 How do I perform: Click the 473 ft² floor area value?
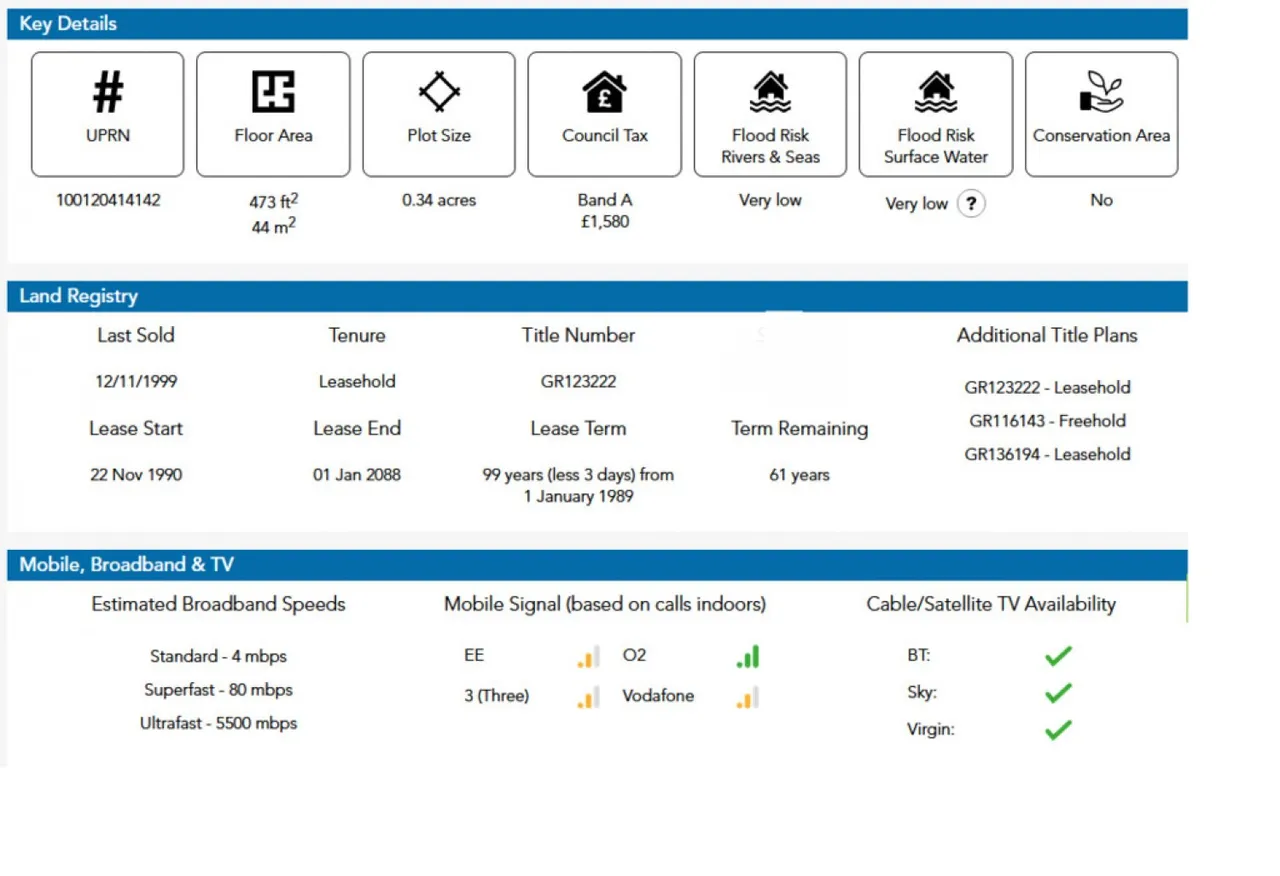point(273,201)
